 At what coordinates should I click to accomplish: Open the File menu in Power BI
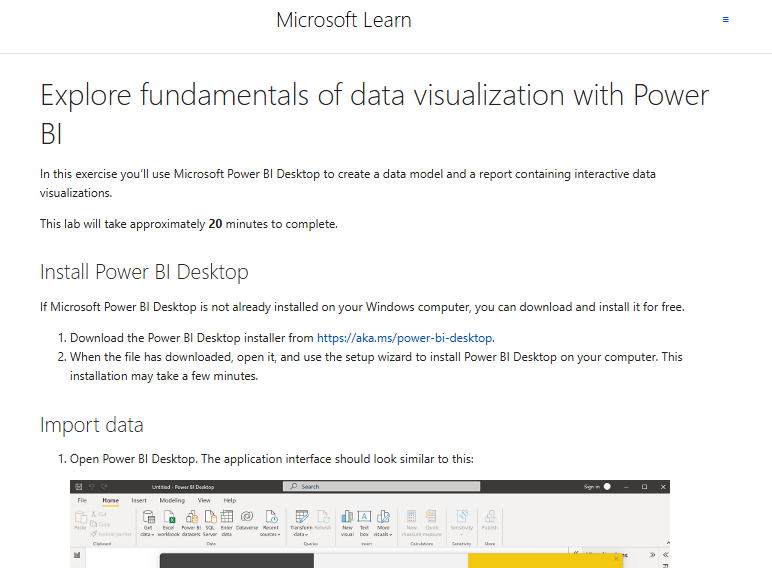pyautogui.click(x=82, y=500)
